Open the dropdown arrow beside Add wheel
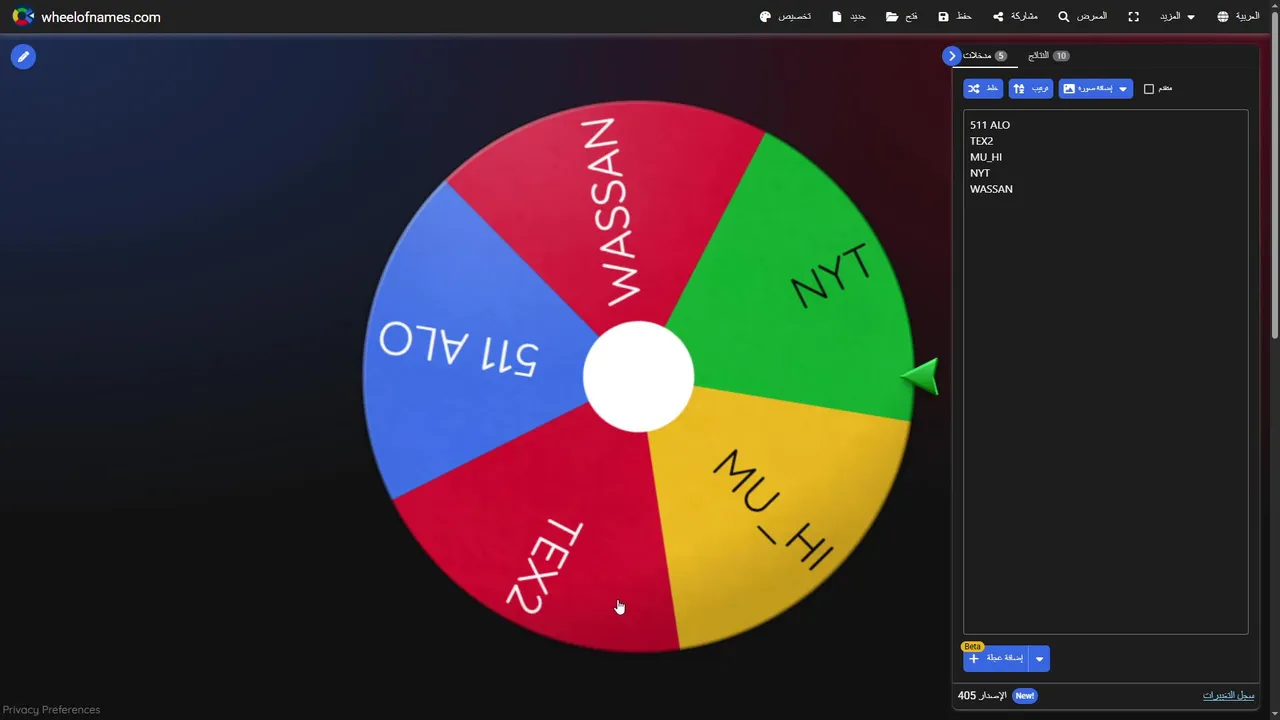The image size is (1280, 720). (x=1040, y=659)
